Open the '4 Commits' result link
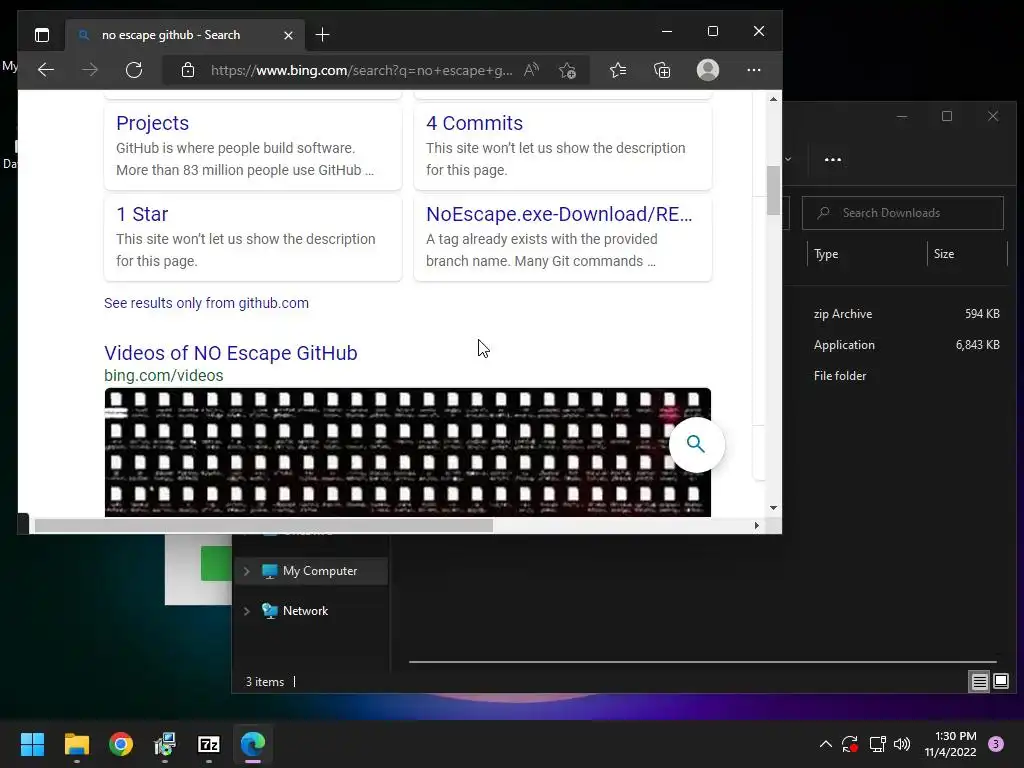 click(x=474, y=123)
